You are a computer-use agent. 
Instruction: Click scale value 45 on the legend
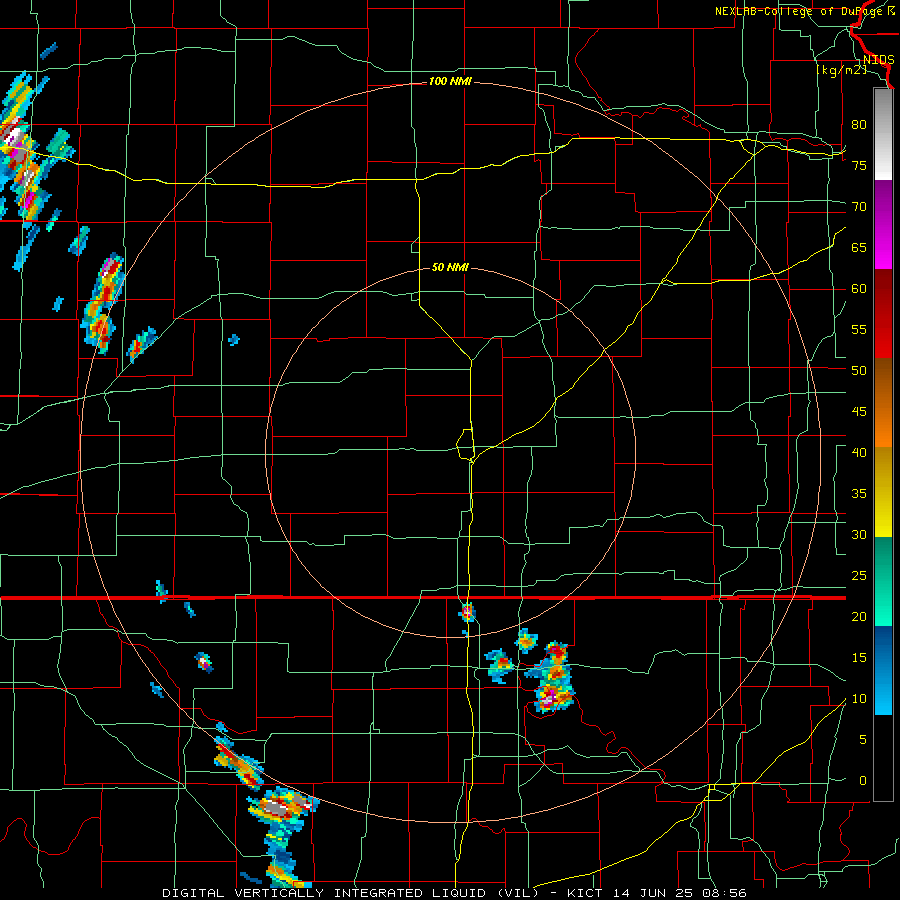point(859,412)
